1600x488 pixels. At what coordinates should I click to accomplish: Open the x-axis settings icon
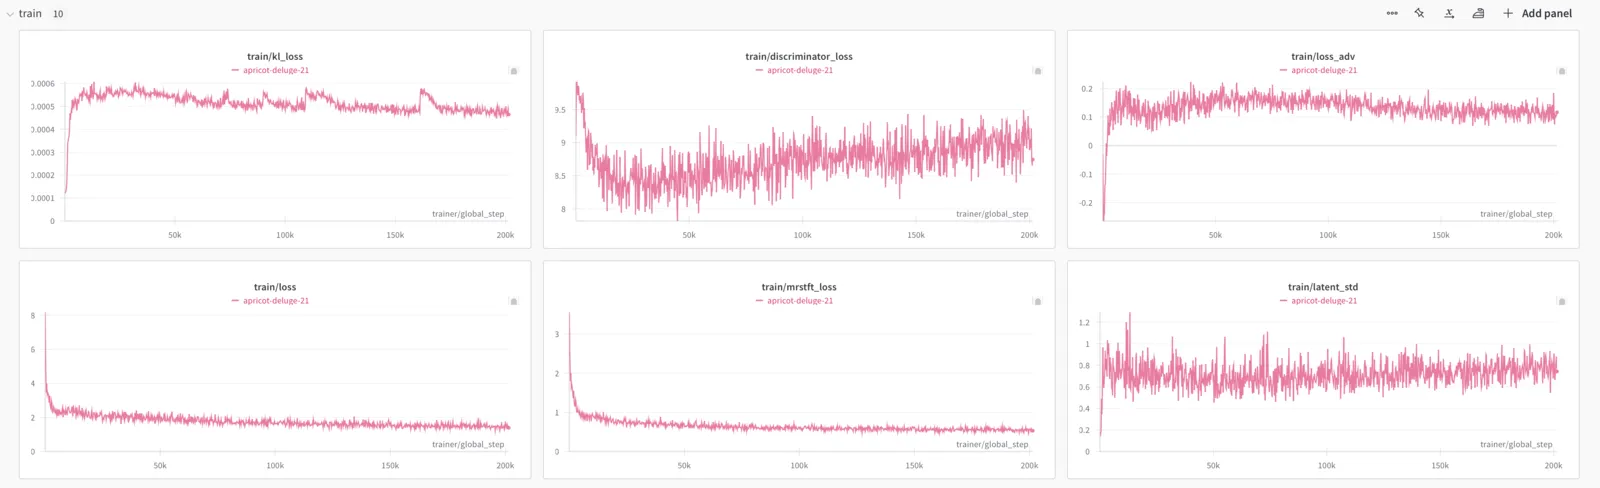click(x=1449, y=13)
